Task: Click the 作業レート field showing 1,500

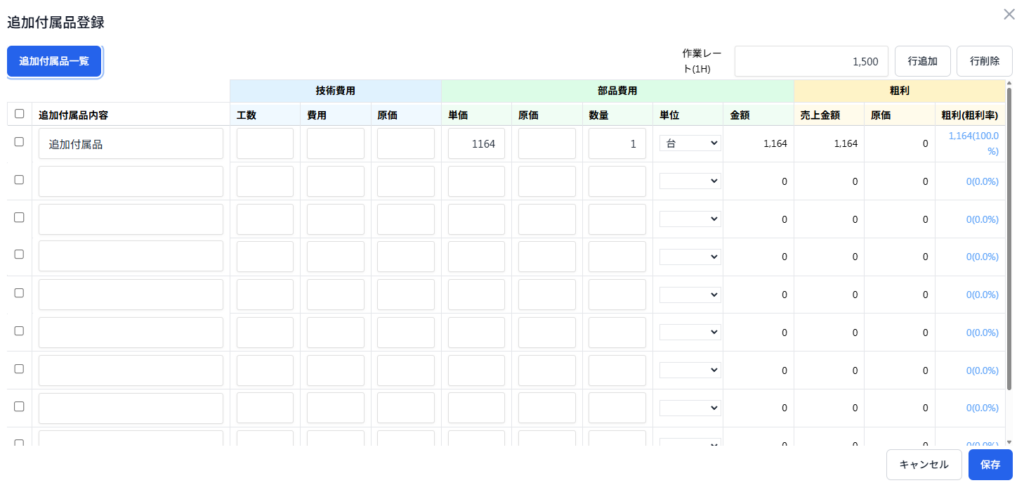Action: tap(811, 61)
